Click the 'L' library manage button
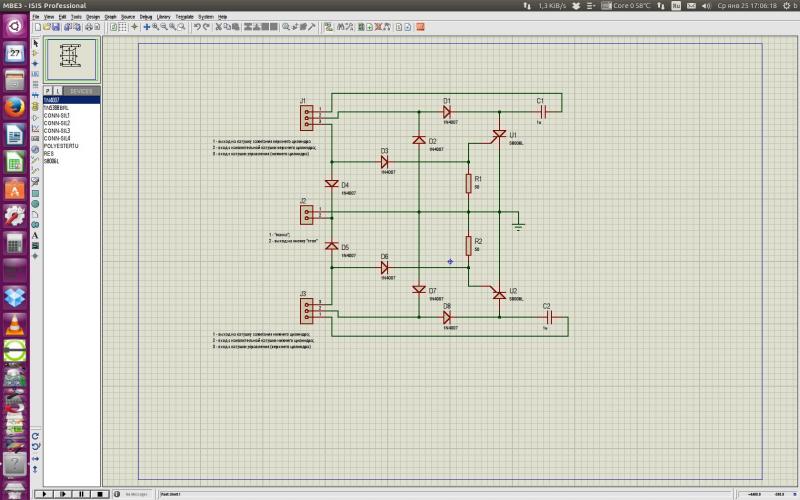The width and height of the screenshot is (800, 500). (57, 91)
